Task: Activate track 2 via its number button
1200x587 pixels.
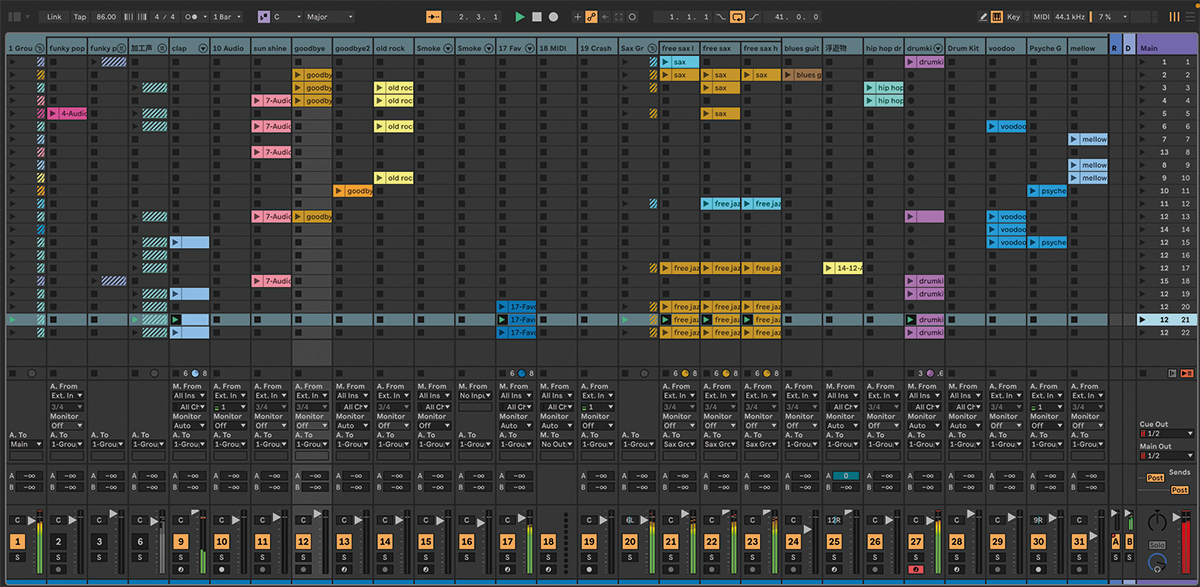Action: [58, 541]
